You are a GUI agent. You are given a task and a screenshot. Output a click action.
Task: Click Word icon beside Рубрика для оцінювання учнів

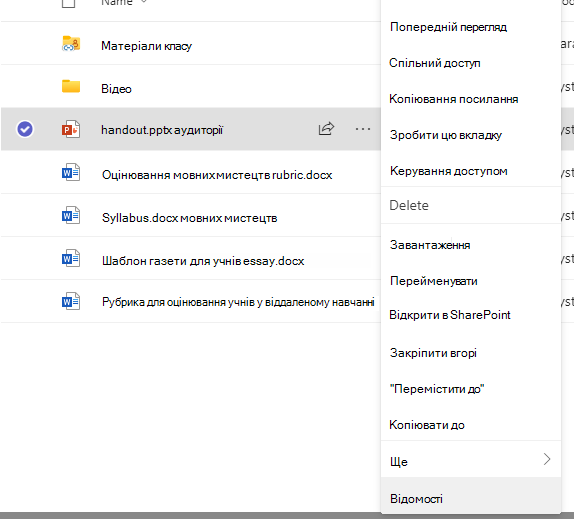71,301
